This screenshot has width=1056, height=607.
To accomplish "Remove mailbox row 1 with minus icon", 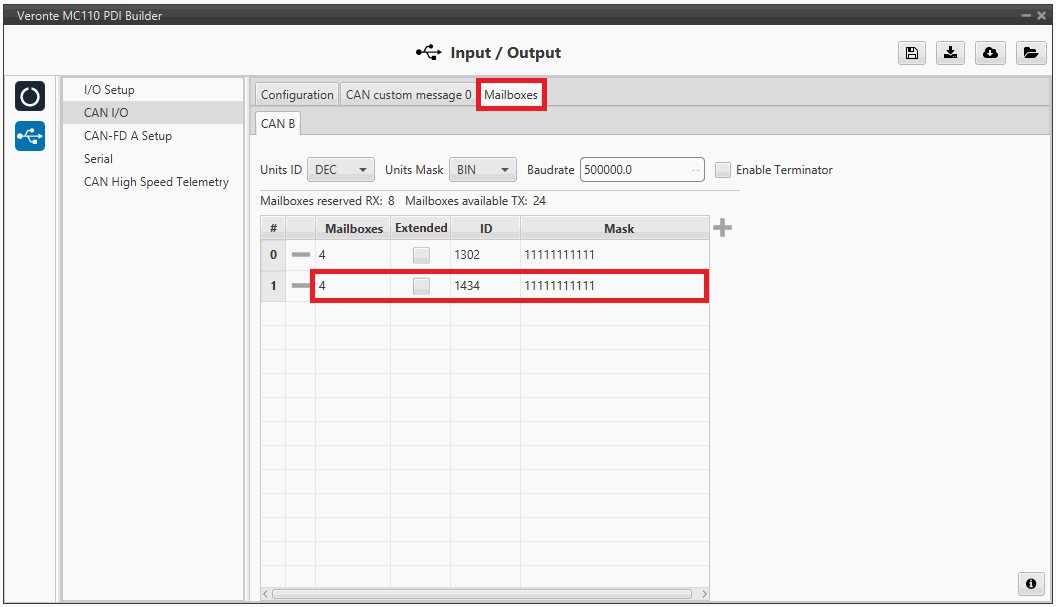I will 300,286.
